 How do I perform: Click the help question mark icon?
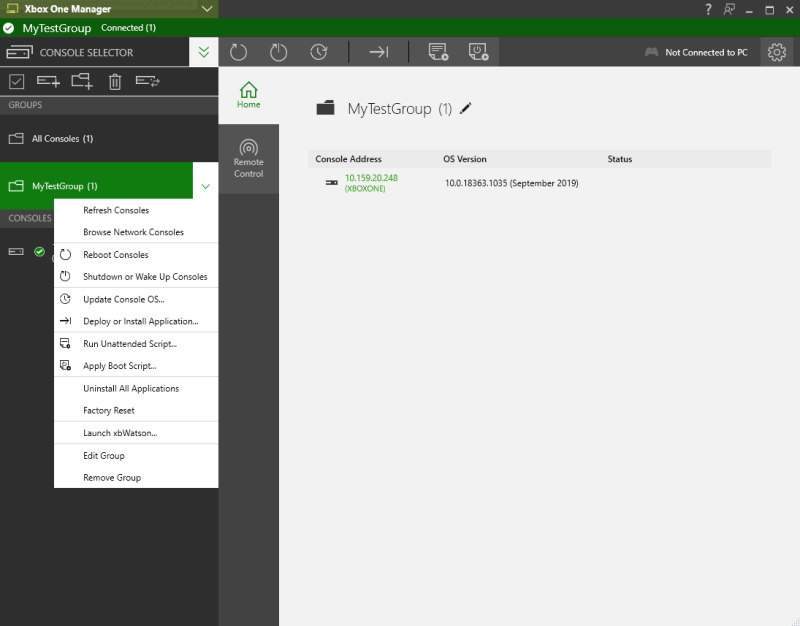[x=708, y=9]
